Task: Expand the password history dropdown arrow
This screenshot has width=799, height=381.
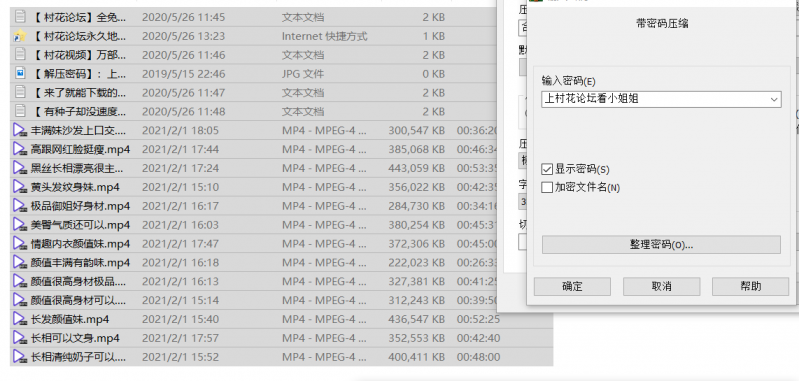Action: [x=775, y=99]
